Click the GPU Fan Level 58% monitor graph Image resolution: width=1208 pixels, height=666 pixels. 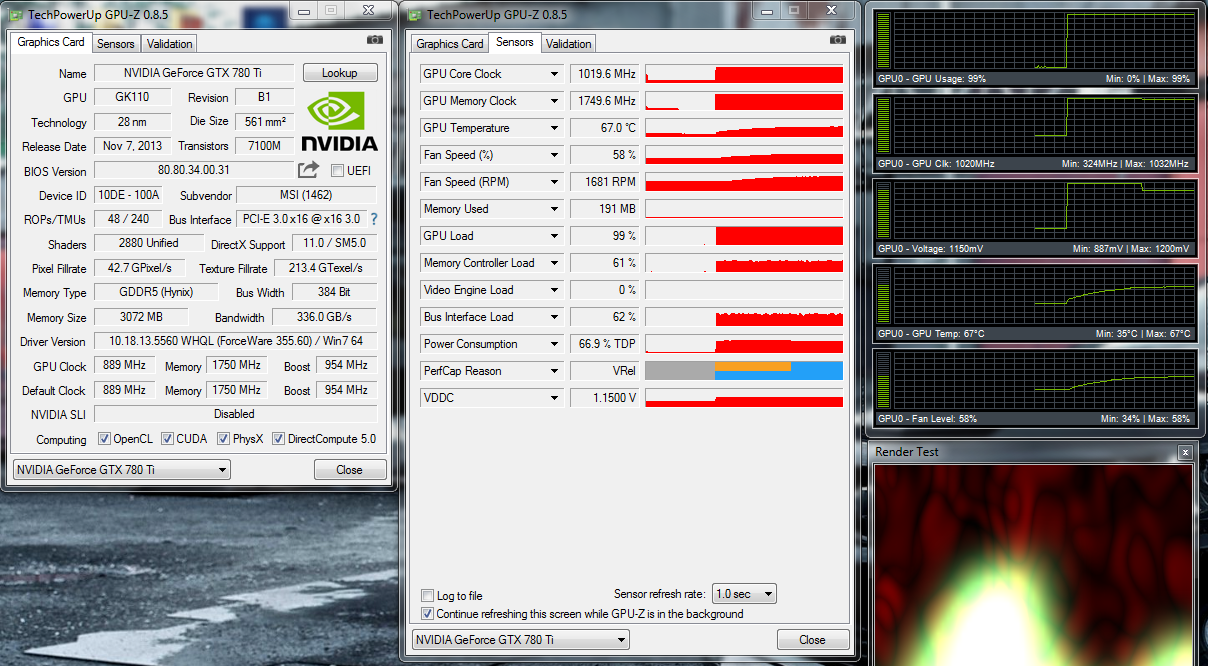tap(1034, 387)
